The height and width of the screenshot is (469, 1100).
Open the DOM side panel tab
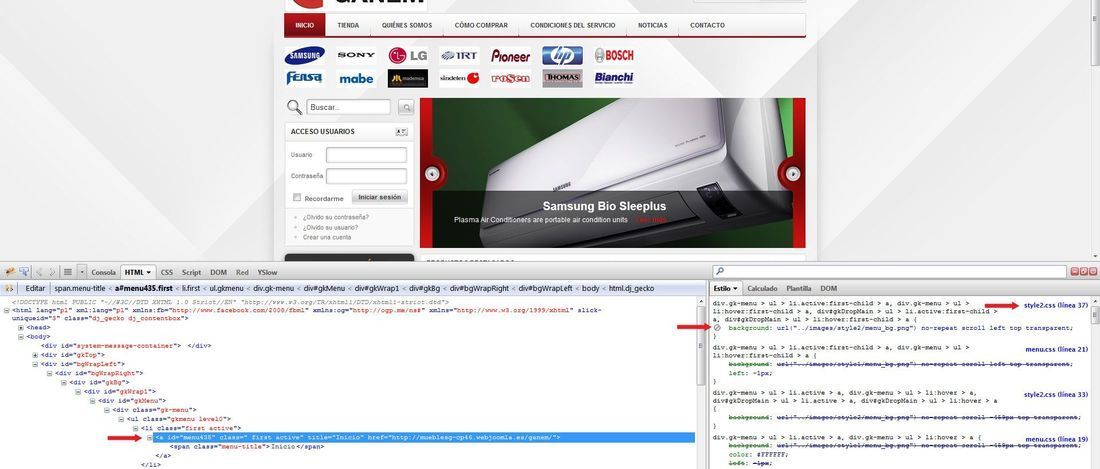(x=829, y=288)
